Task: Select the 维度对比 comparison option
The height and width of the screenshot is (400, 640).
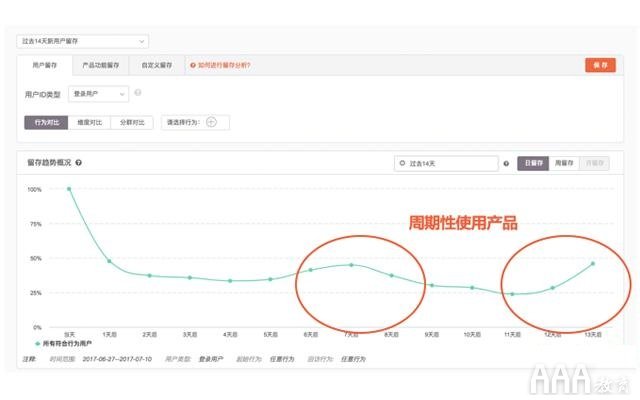Action: (x=89, y=122)
